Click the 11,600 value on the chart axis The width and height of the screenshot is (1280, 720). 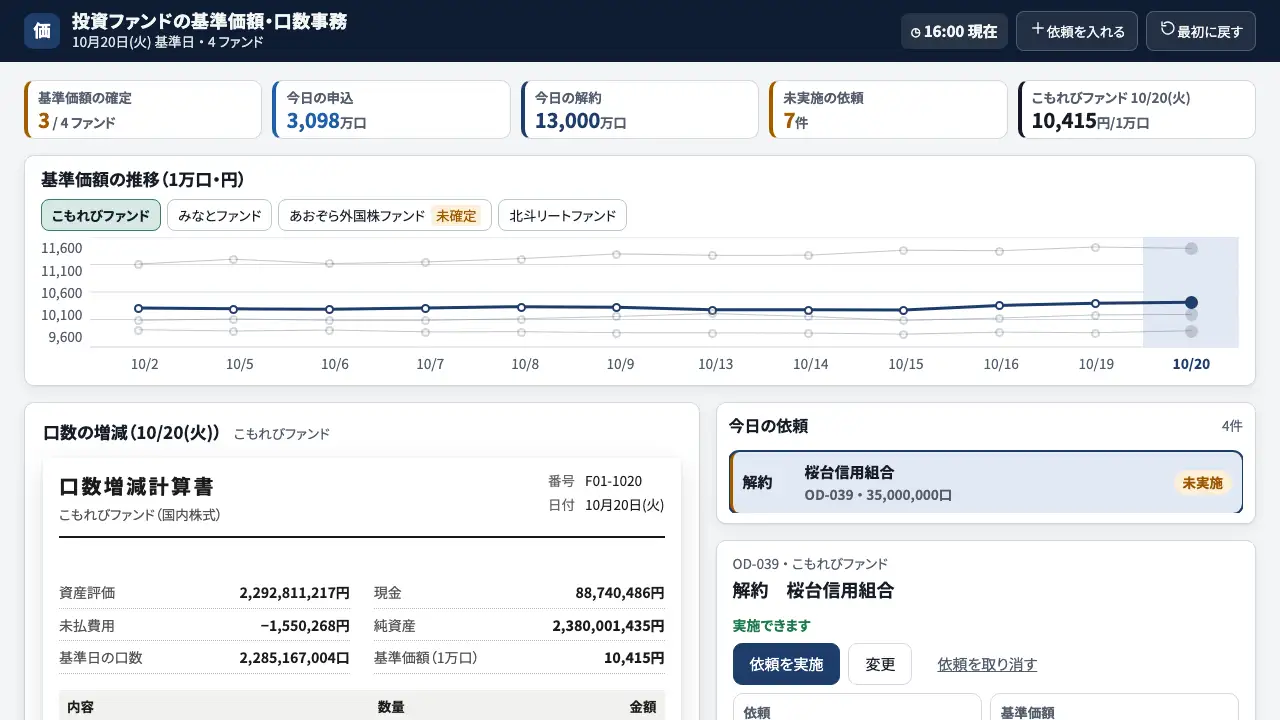click(63, 248)
